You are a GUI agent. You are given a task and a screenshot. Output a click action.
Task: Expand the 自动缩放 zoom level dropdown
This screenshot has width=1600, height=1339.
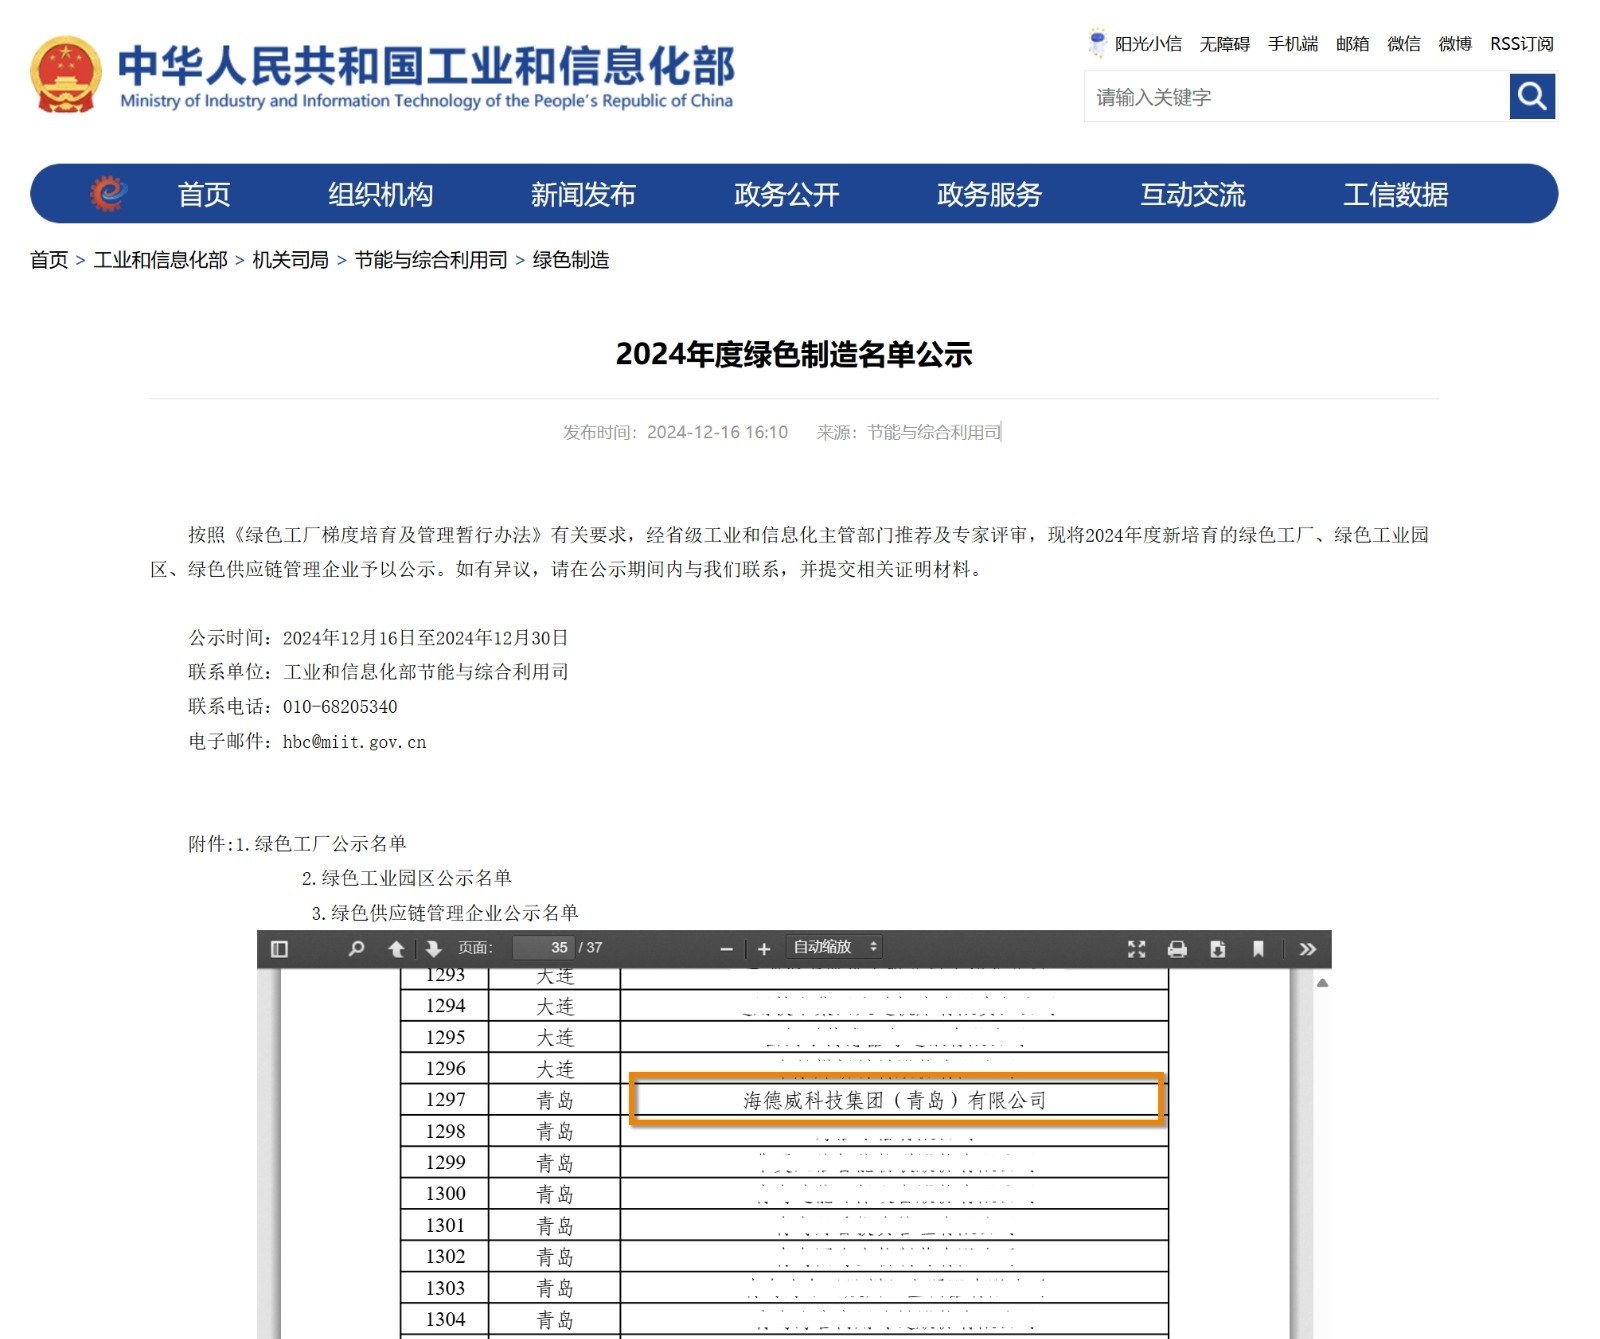pos(834,947)
